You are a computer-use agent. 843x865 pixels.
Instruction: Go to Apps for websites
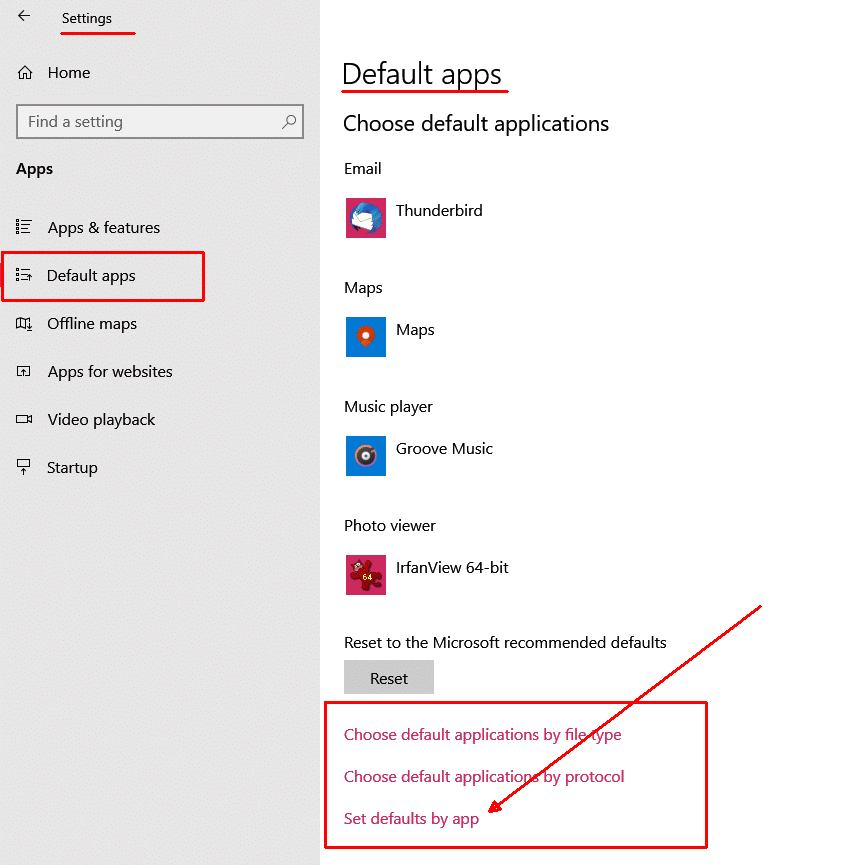(110, 372)
